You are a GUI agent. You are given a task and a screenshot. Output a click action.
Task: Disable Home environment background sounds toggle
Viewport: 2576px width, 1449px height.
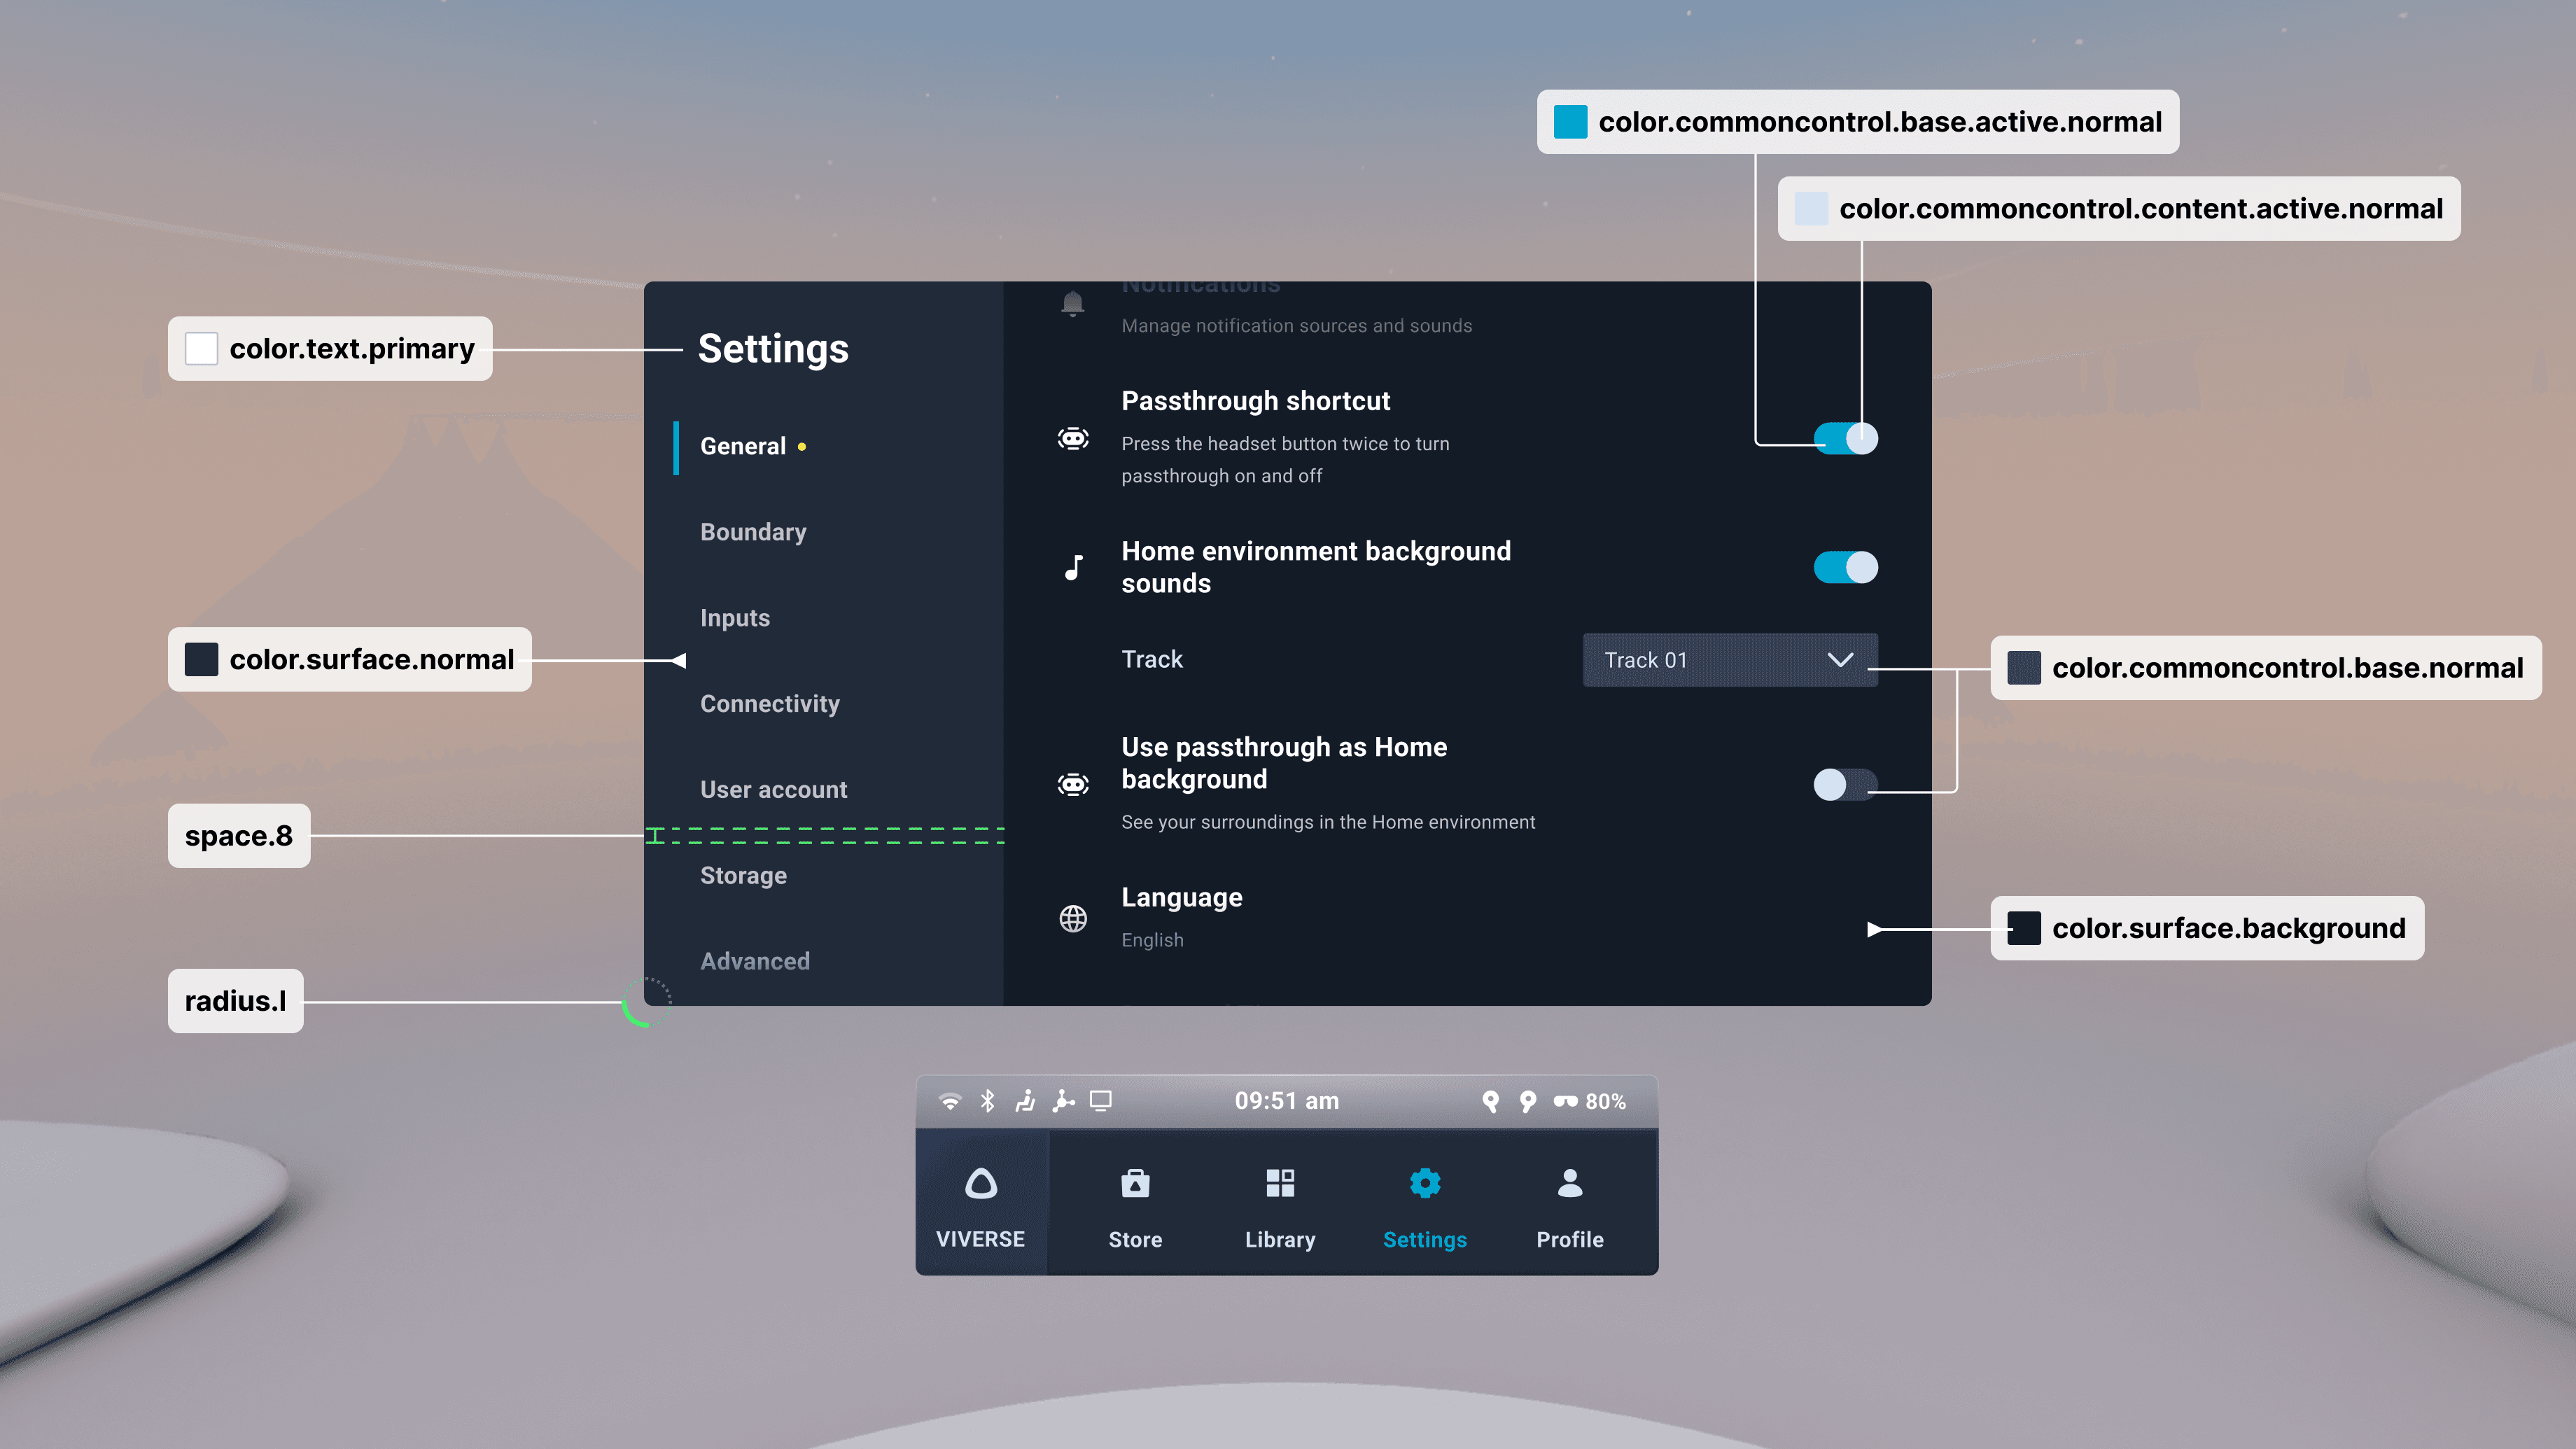coord(1846,567)
